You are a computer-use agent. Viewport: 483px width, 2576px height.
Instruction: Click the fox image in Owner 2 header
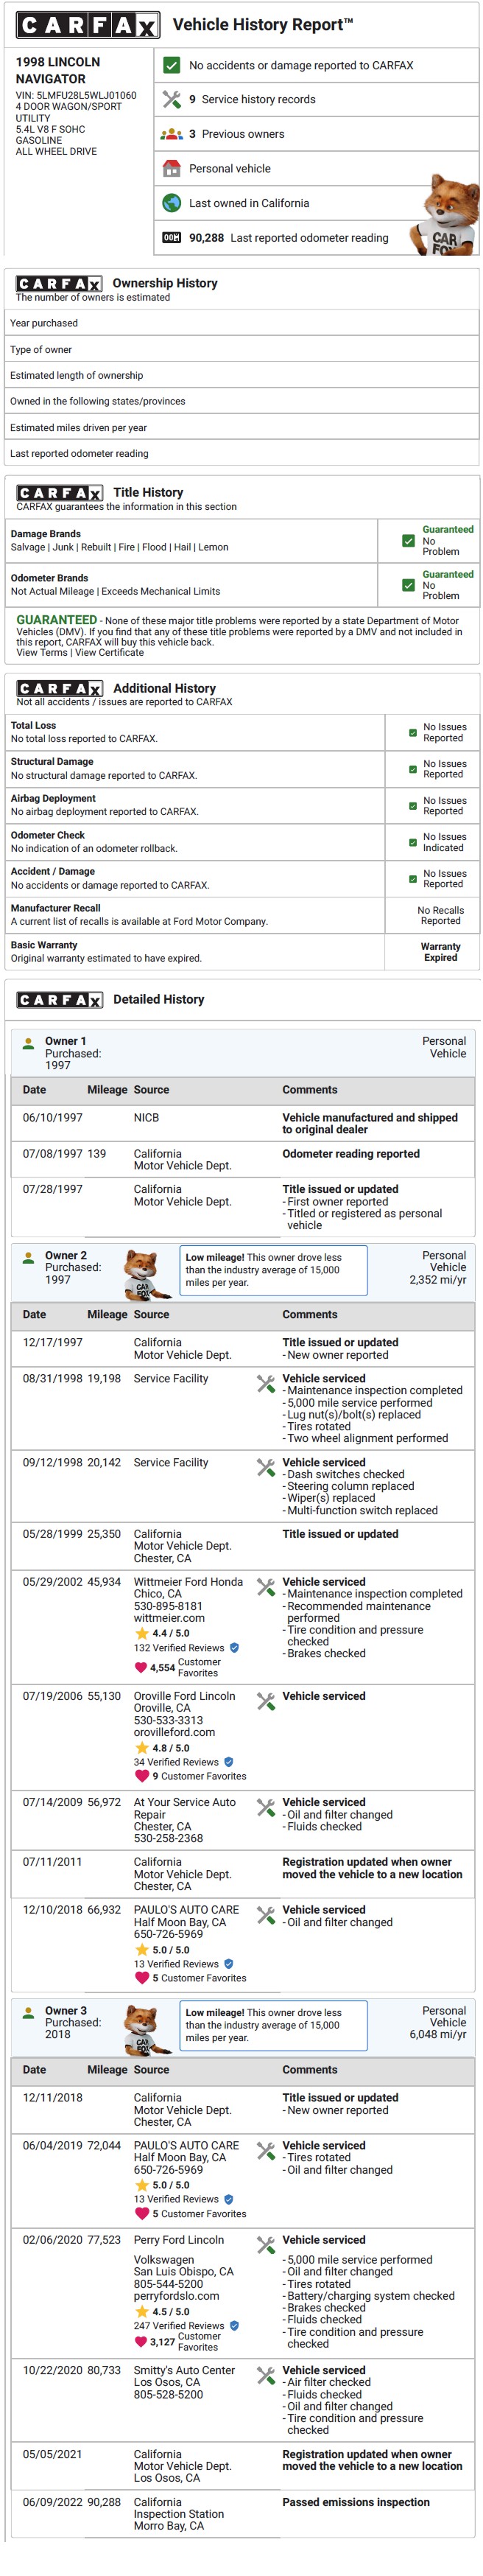point(147,1274)
